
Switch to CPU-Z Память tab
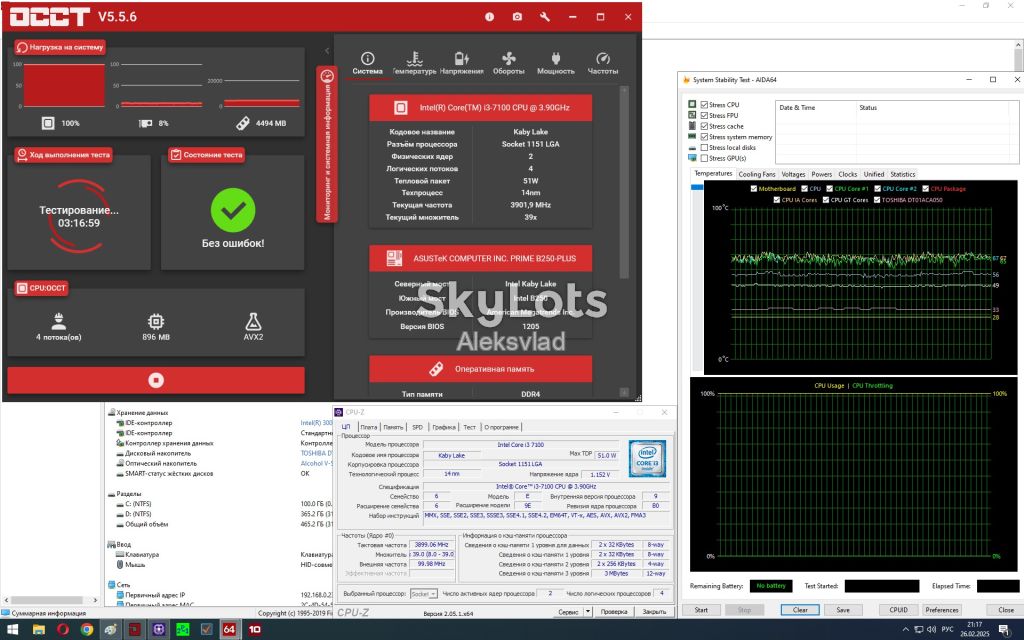(x=393, y=427)
